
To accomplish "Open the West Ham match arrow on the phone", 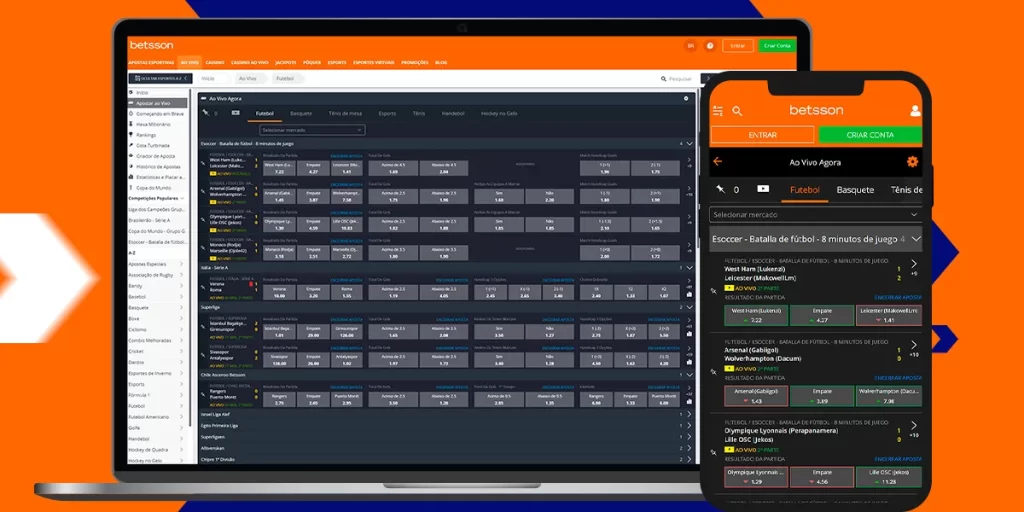I will (914, 264).
